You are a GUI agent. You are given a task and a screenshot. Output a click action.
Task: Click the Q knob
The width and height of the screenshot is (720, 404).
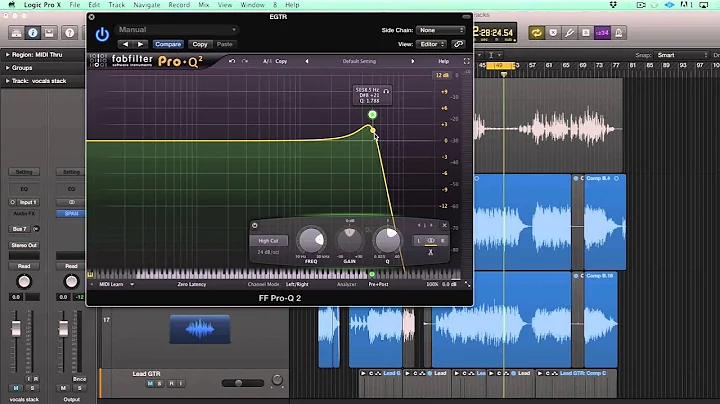point(388,240)
